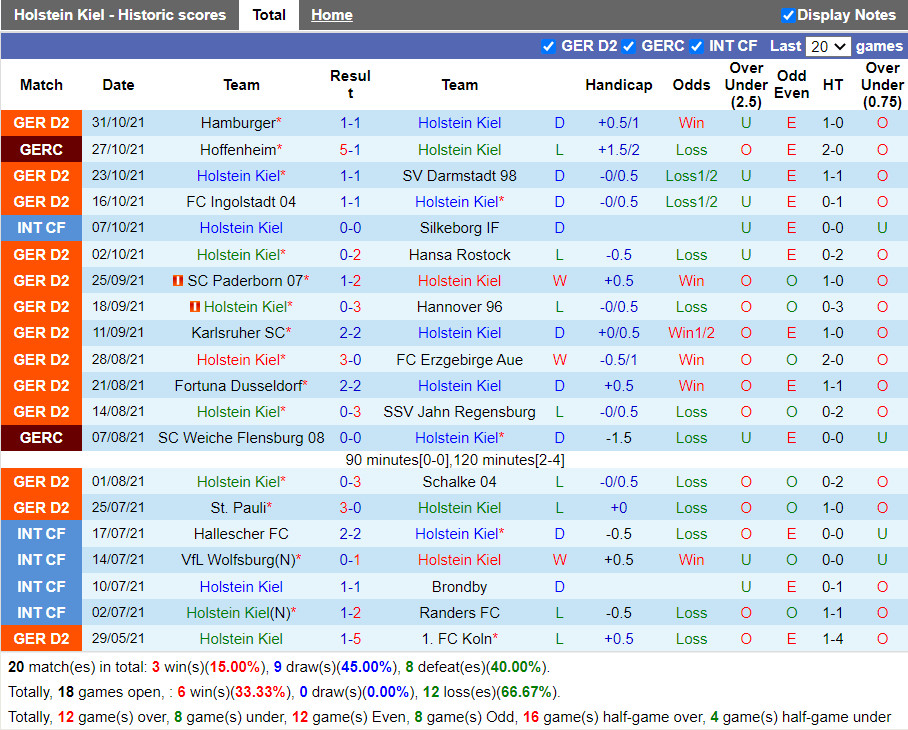Disable the INT CF filter checkbox
The width and height of the screenshot is (908, 730).
point(696,46)
